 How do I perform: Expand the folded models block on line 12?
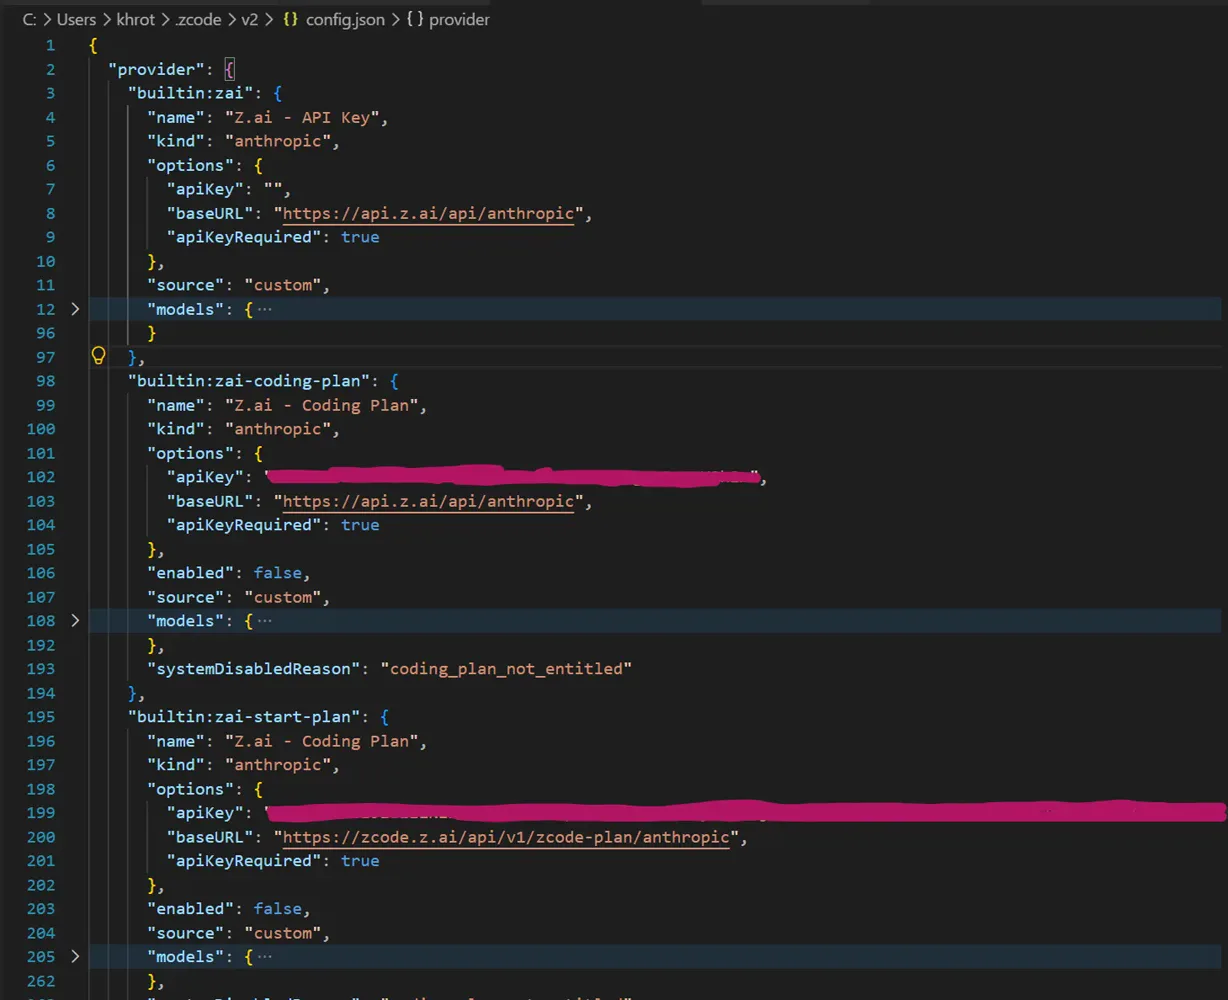pos(75,309)
